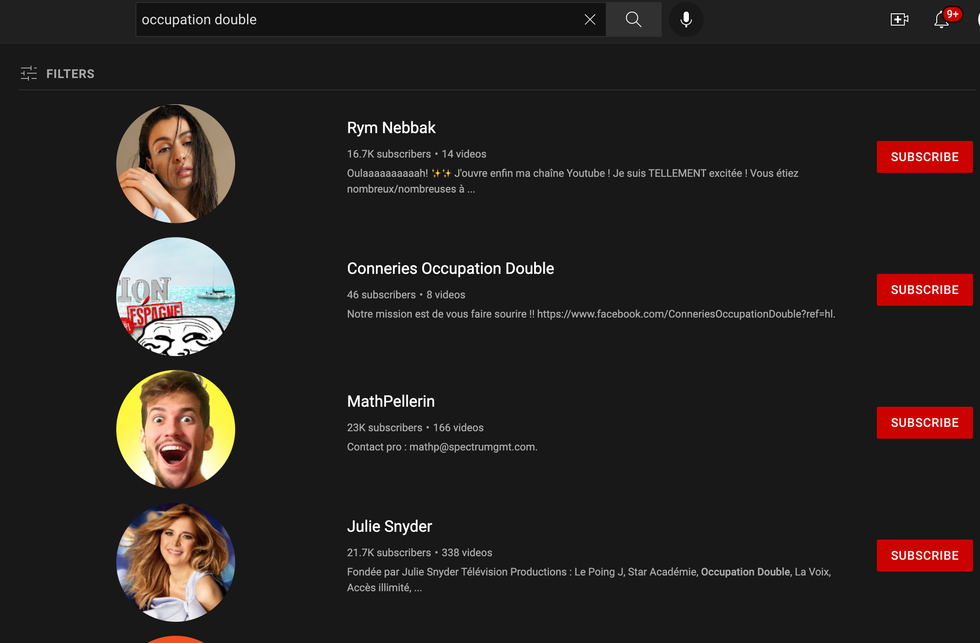Subscribe to Conneries Occupation Double
The height and width of the screenshot is (643, 980).
coord(924,289)
